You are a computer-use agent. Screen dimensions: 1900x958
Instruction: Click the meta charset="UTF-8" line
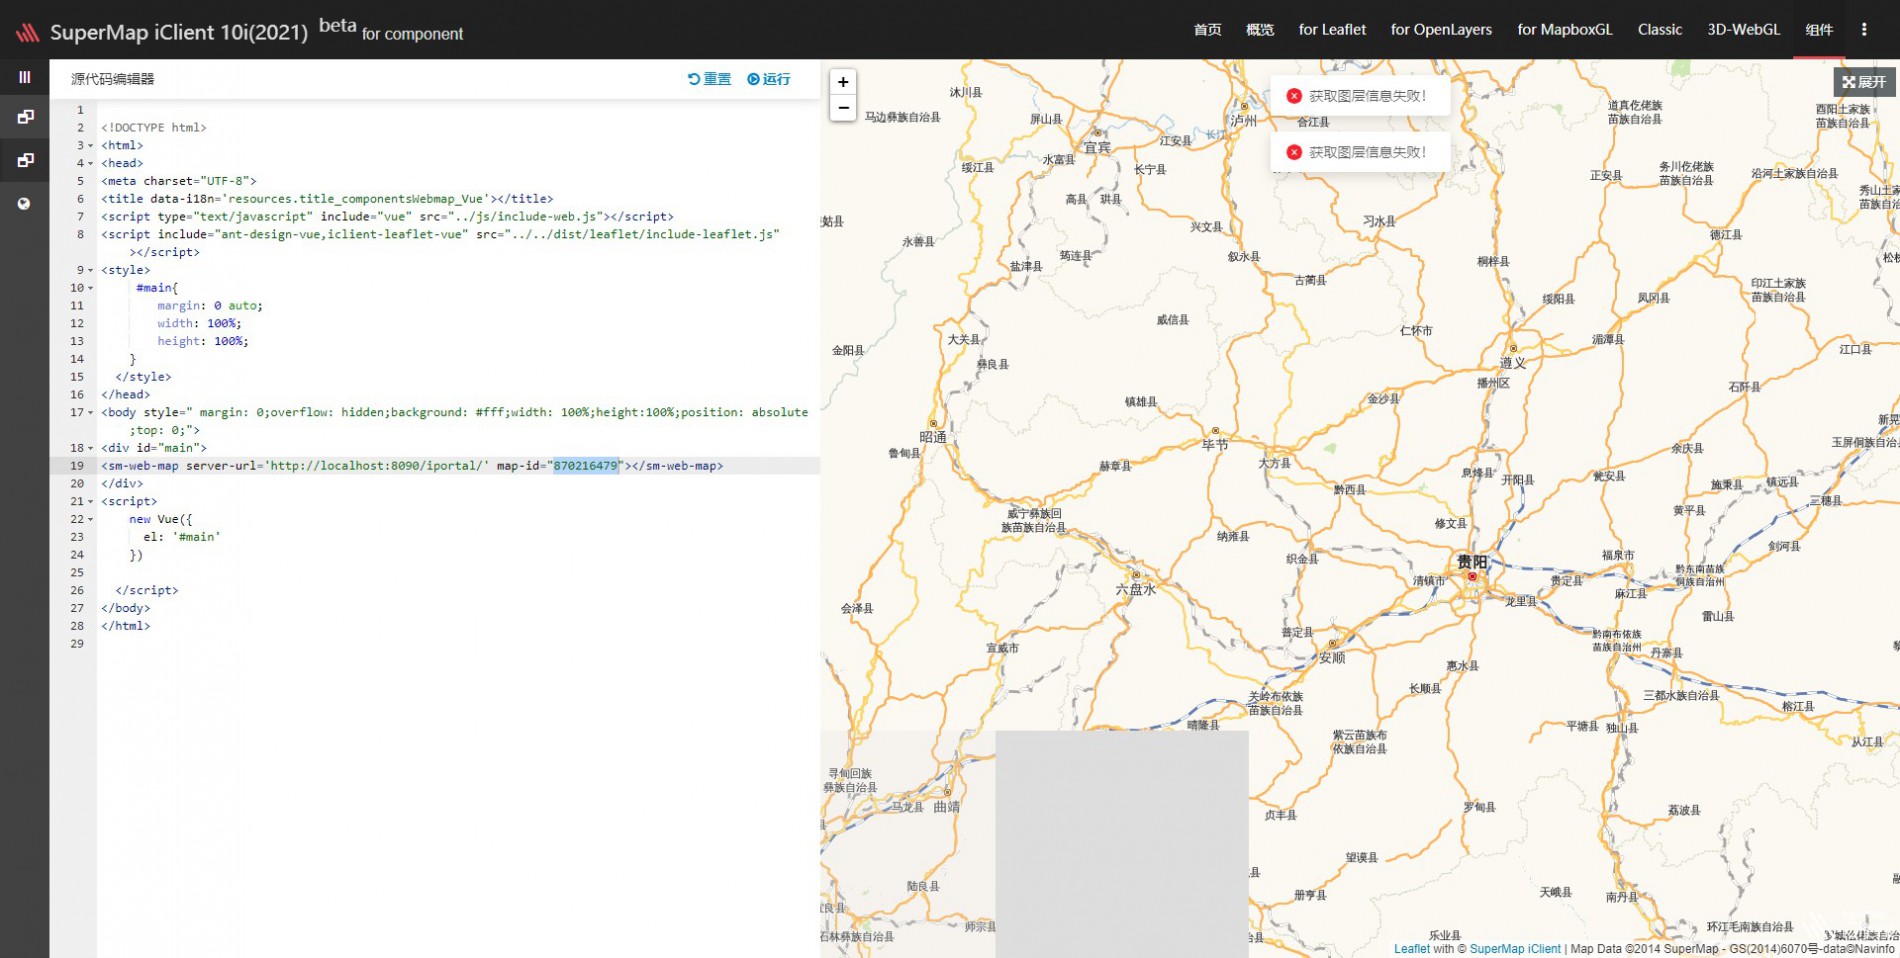(x=178, y=182)
